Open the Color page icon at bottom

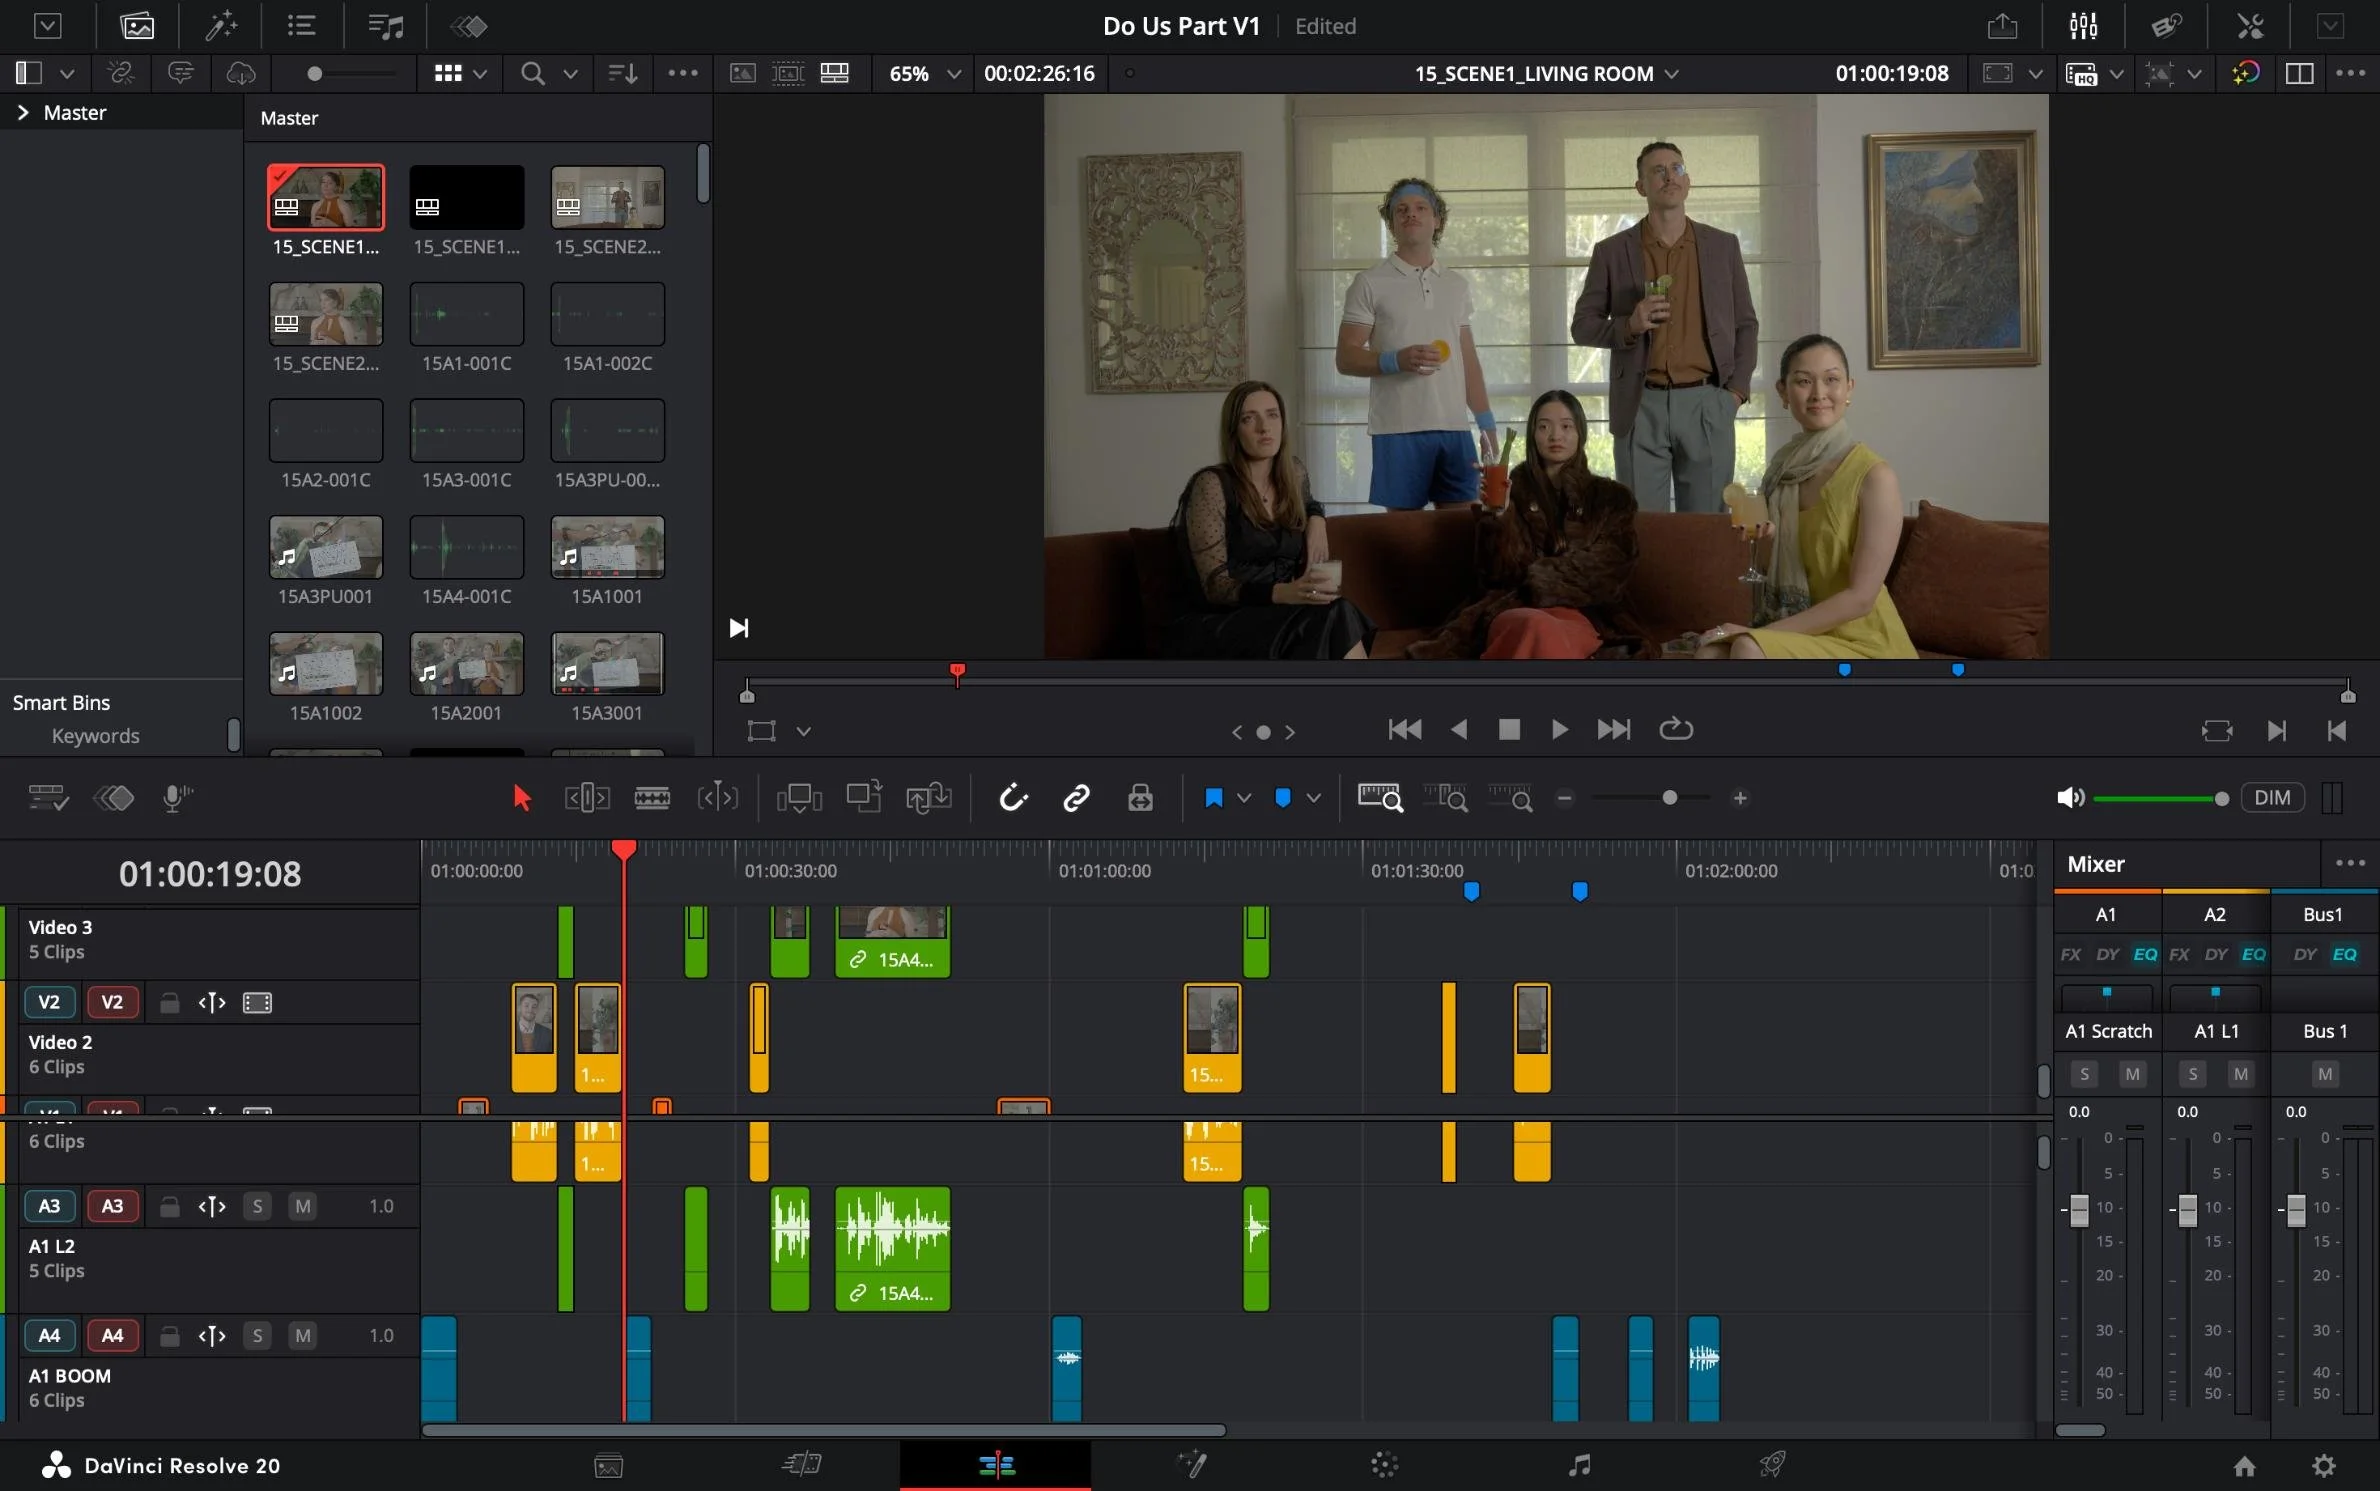click(x=1384, y=1466)
